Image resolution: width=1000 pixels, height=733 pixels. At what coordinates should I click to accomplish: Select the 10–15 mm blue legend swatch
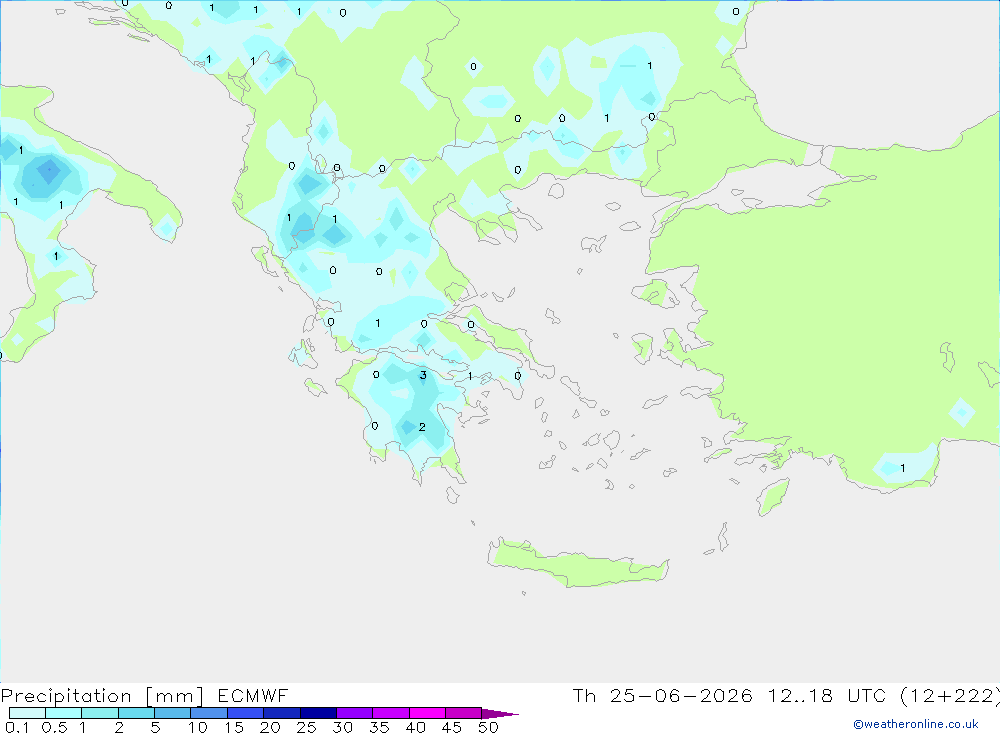coord(209,713)
